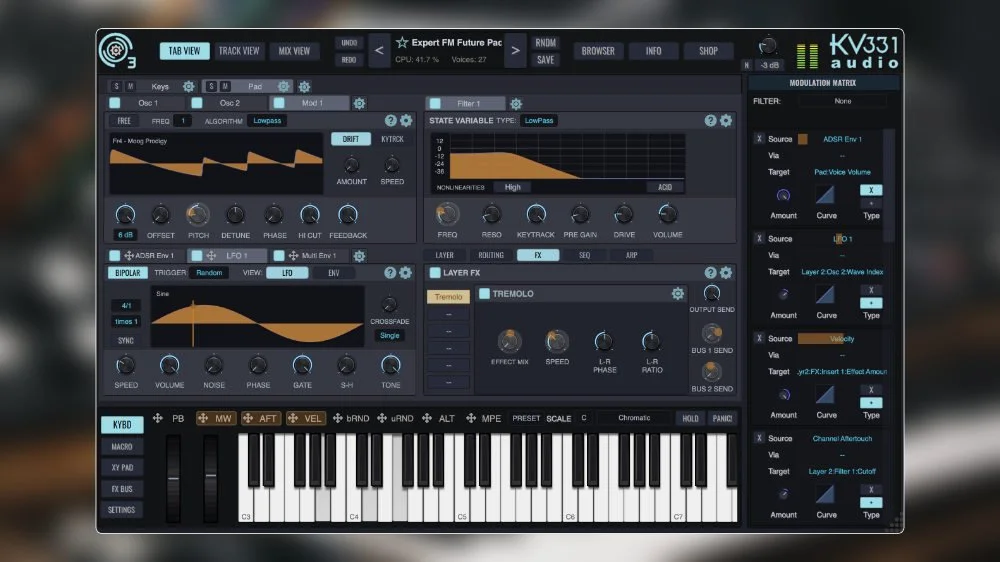
Task: Select the SEQ tab
Action: tap(584, 255)
